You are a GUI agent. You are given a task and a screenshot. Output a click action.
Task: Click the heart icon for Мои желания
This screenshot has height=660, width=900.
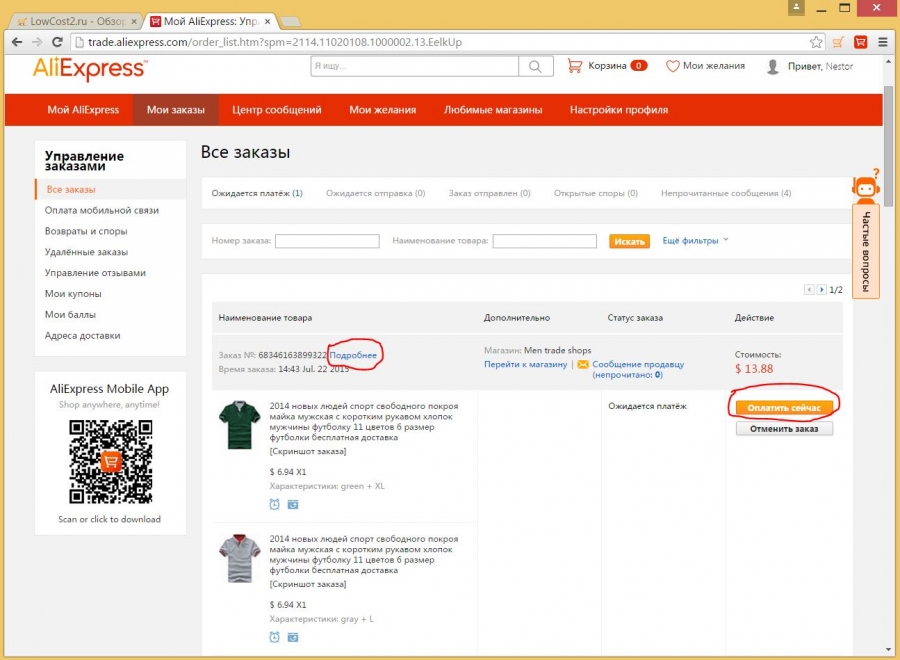coord(673,66)
